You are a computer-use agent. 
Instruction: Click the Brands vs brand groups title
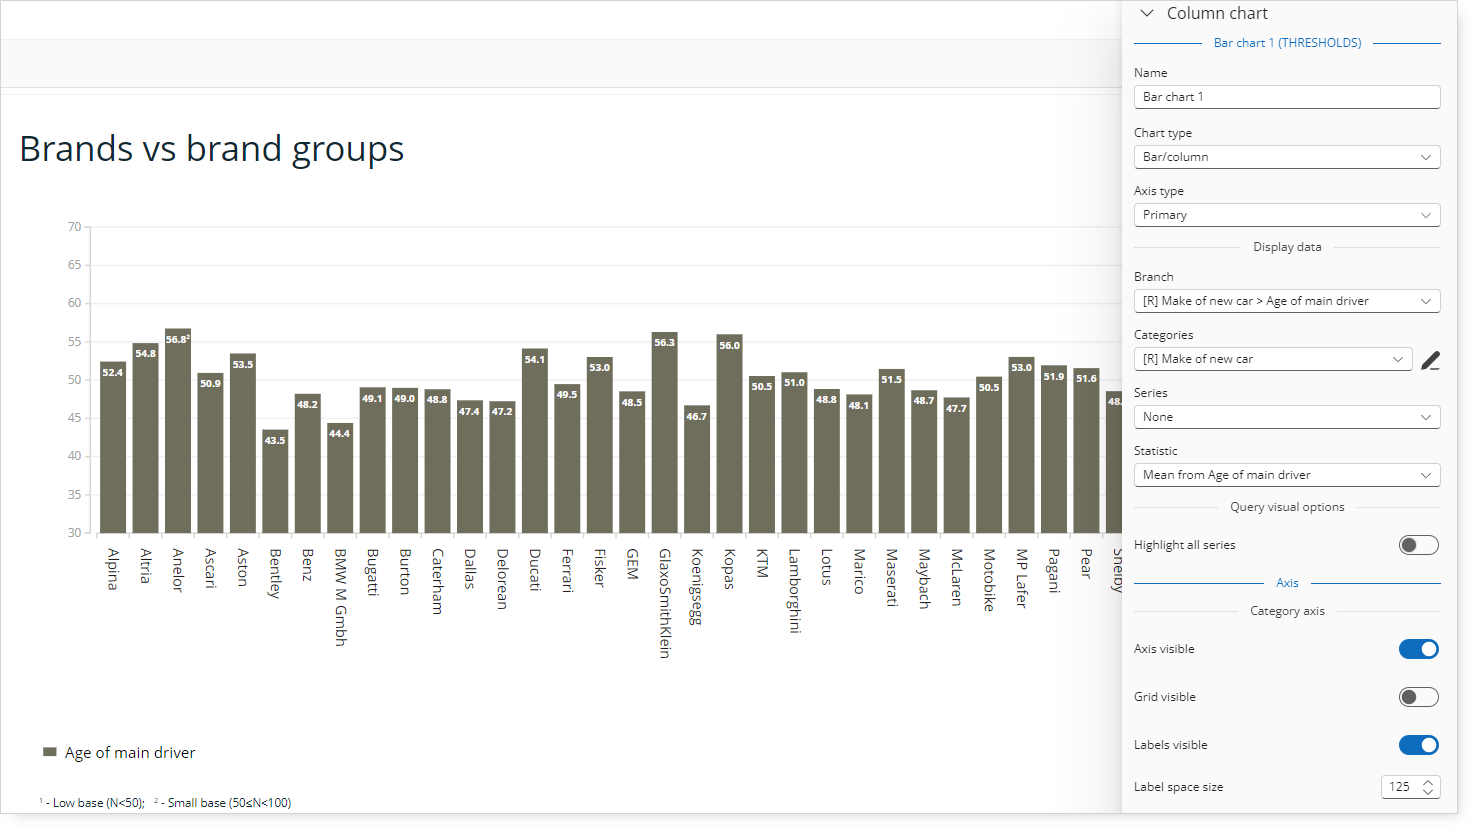pos(212,149)
